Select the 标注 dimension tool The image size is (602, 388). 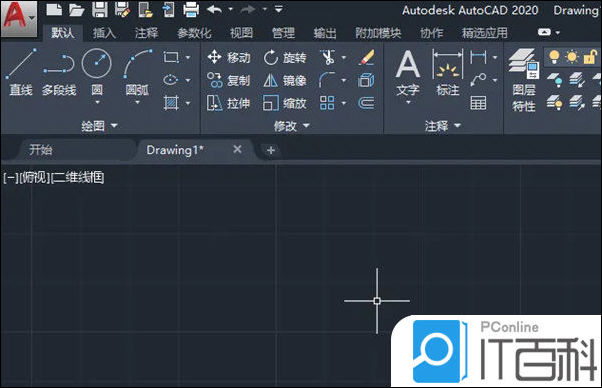pyautogui.click(x=448, y=72)
